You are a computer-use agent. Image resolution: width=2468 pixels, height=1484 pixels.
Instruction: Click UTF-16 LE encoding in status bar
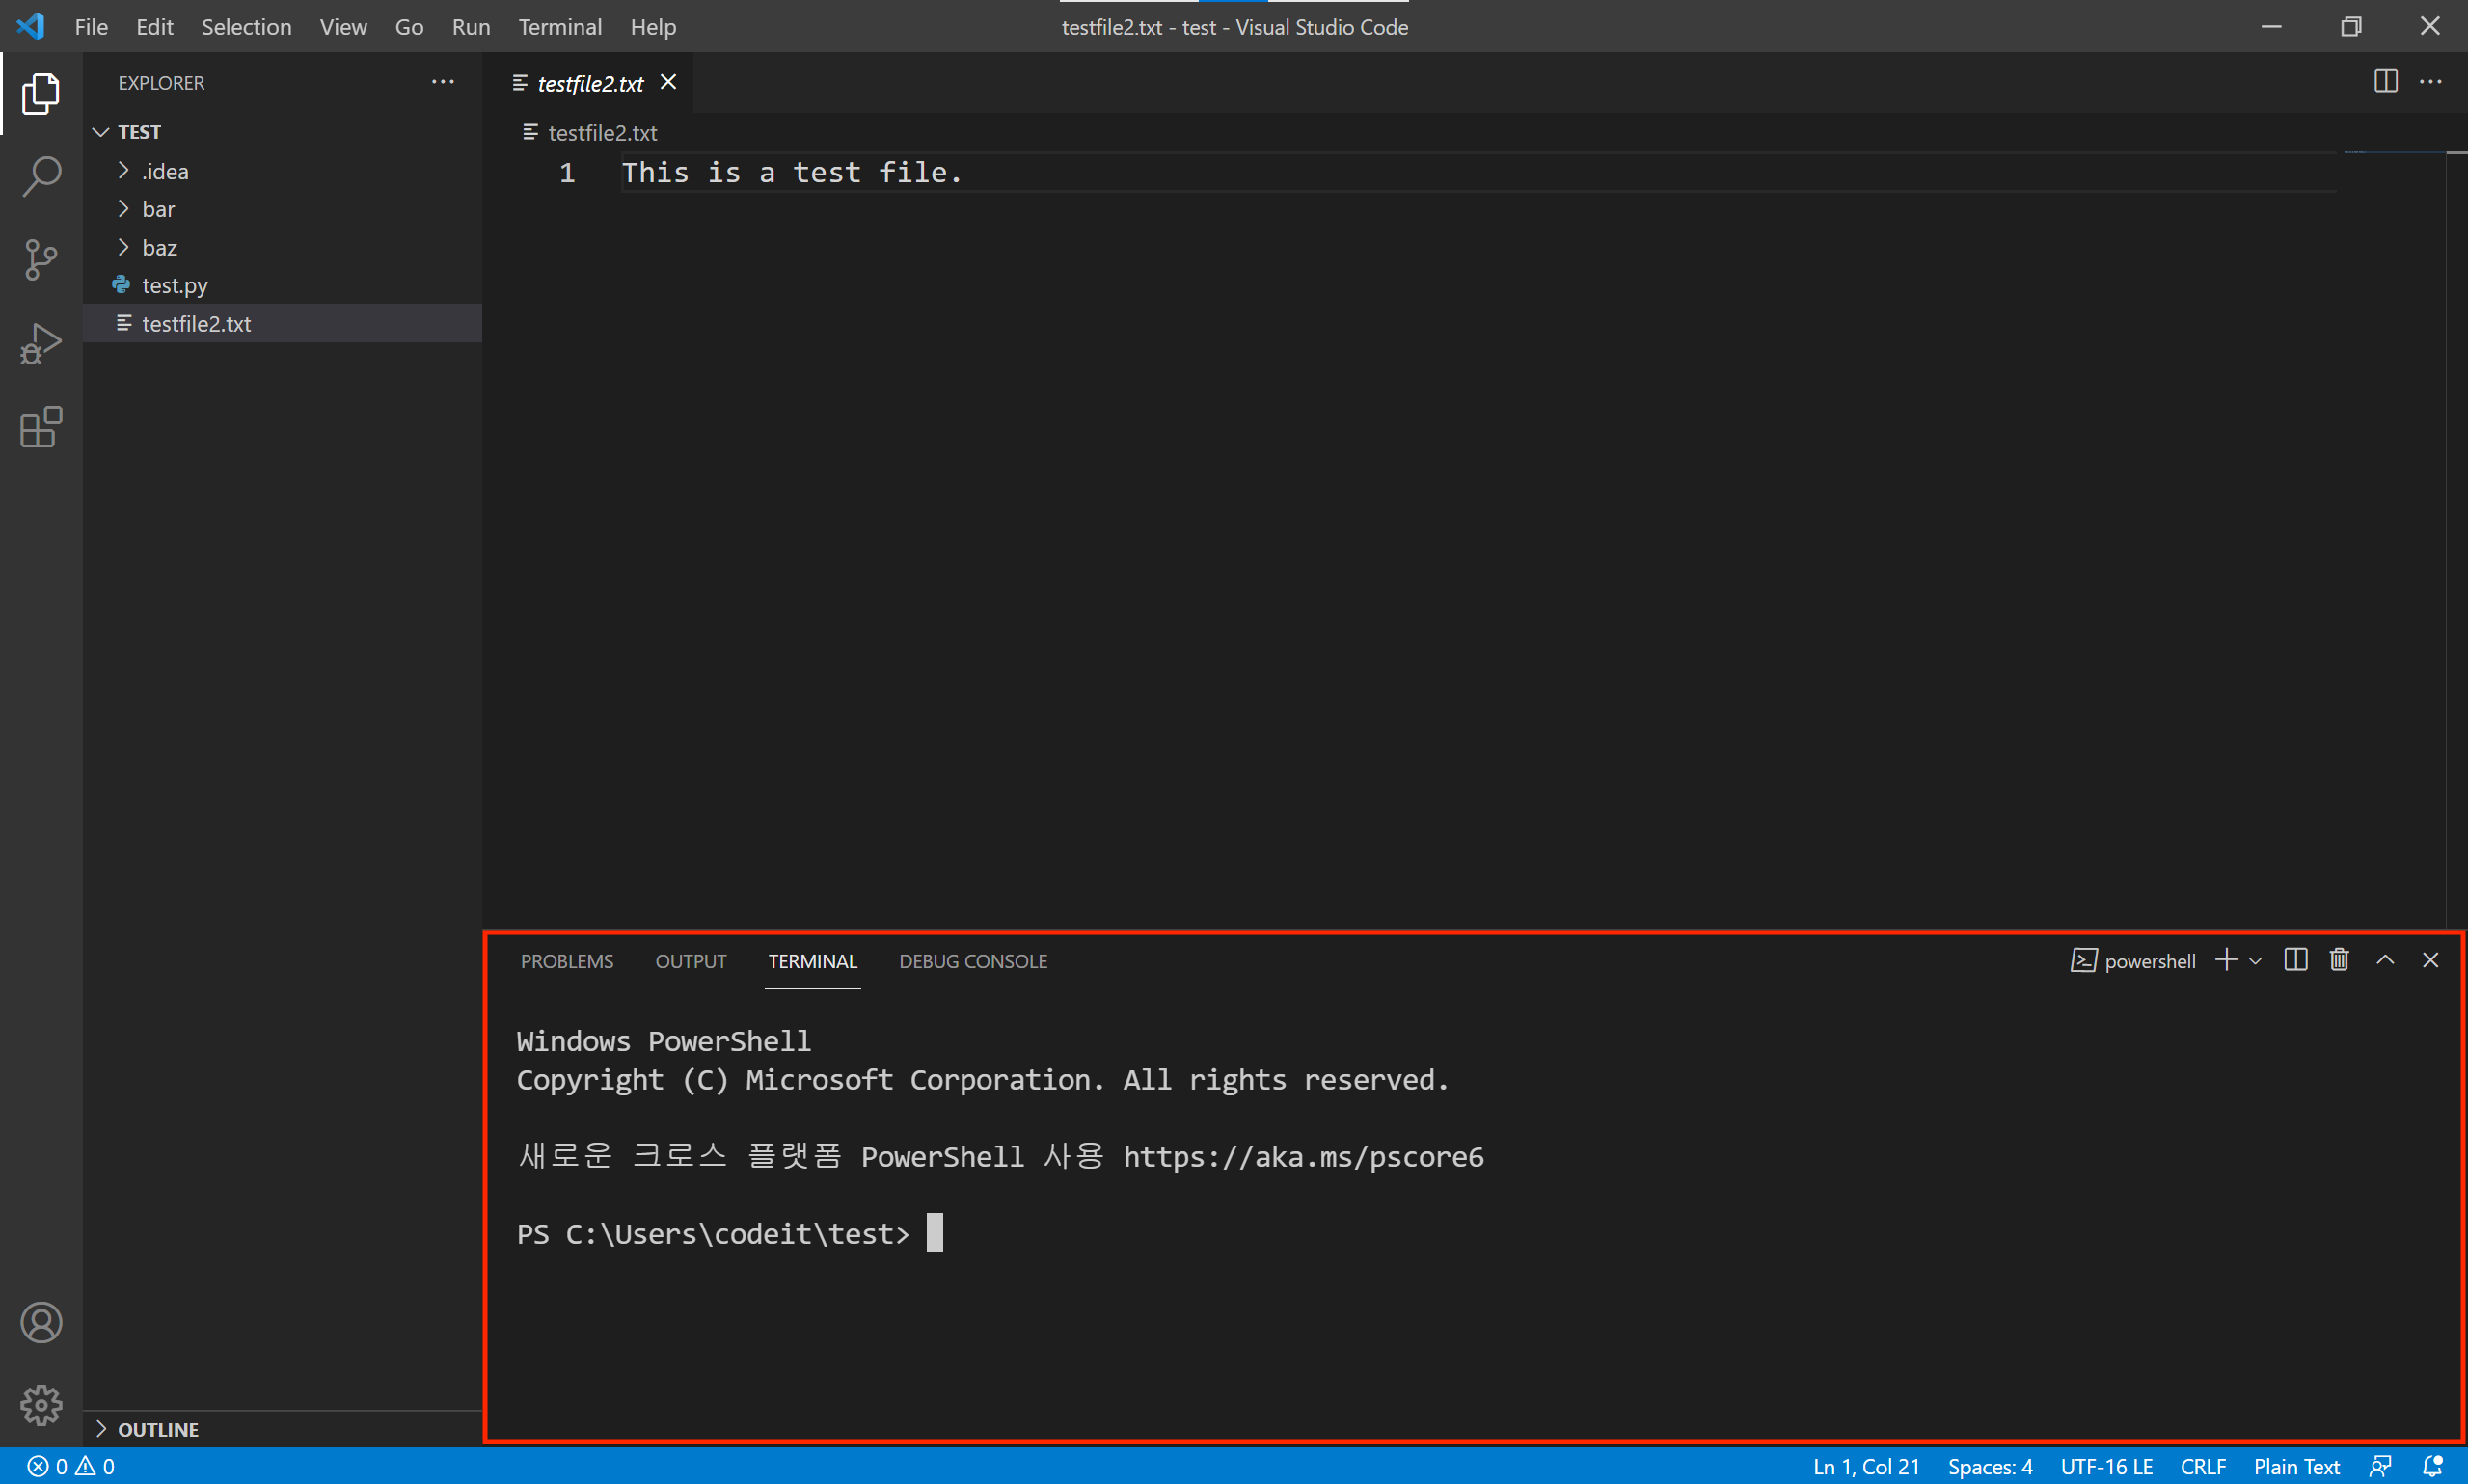[x=2106, y=1466]
